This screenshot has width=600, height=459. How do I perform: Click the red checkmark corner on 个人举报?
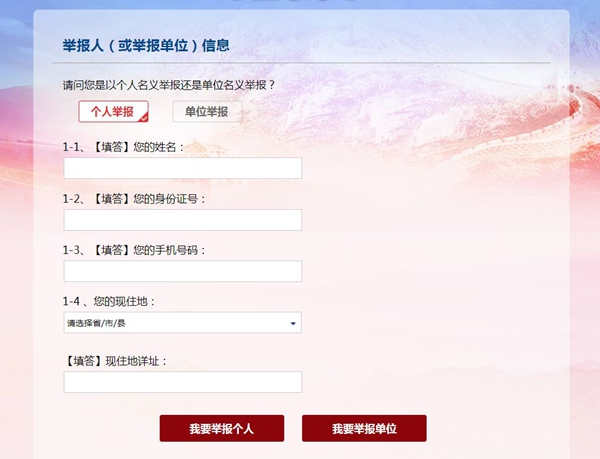point(143,118)
